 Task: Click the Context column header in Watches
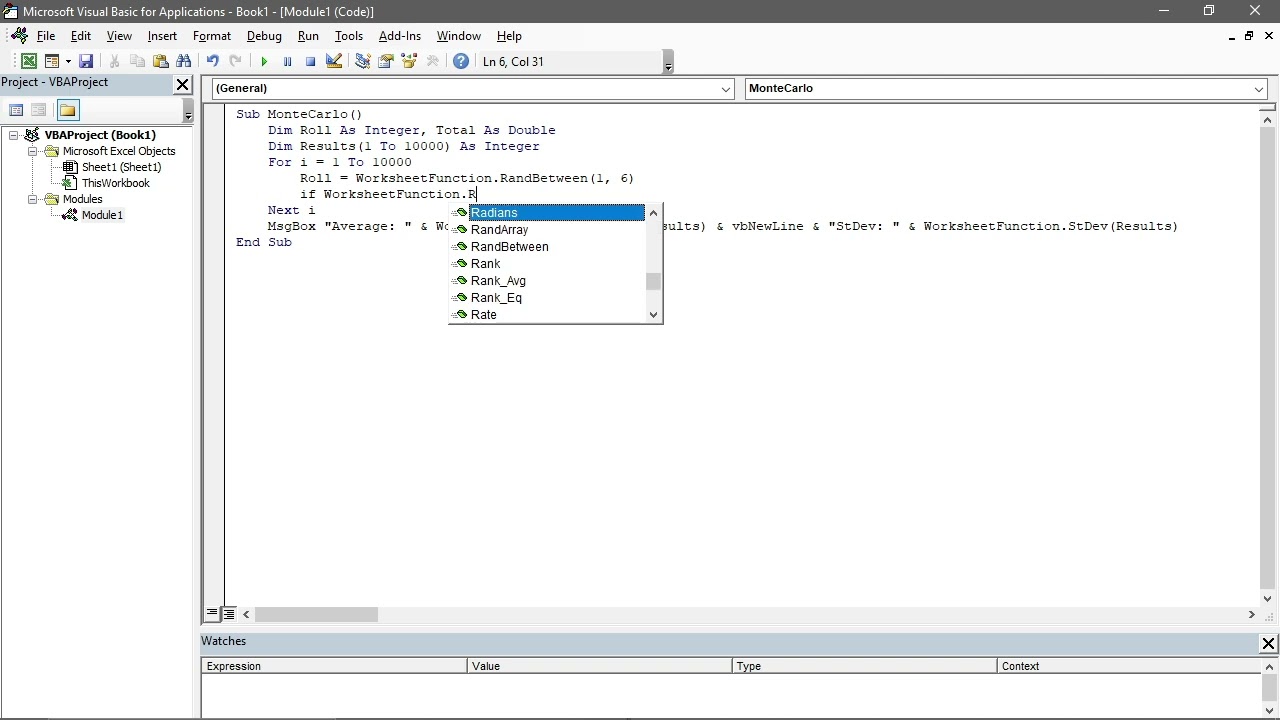(1128, 666)
